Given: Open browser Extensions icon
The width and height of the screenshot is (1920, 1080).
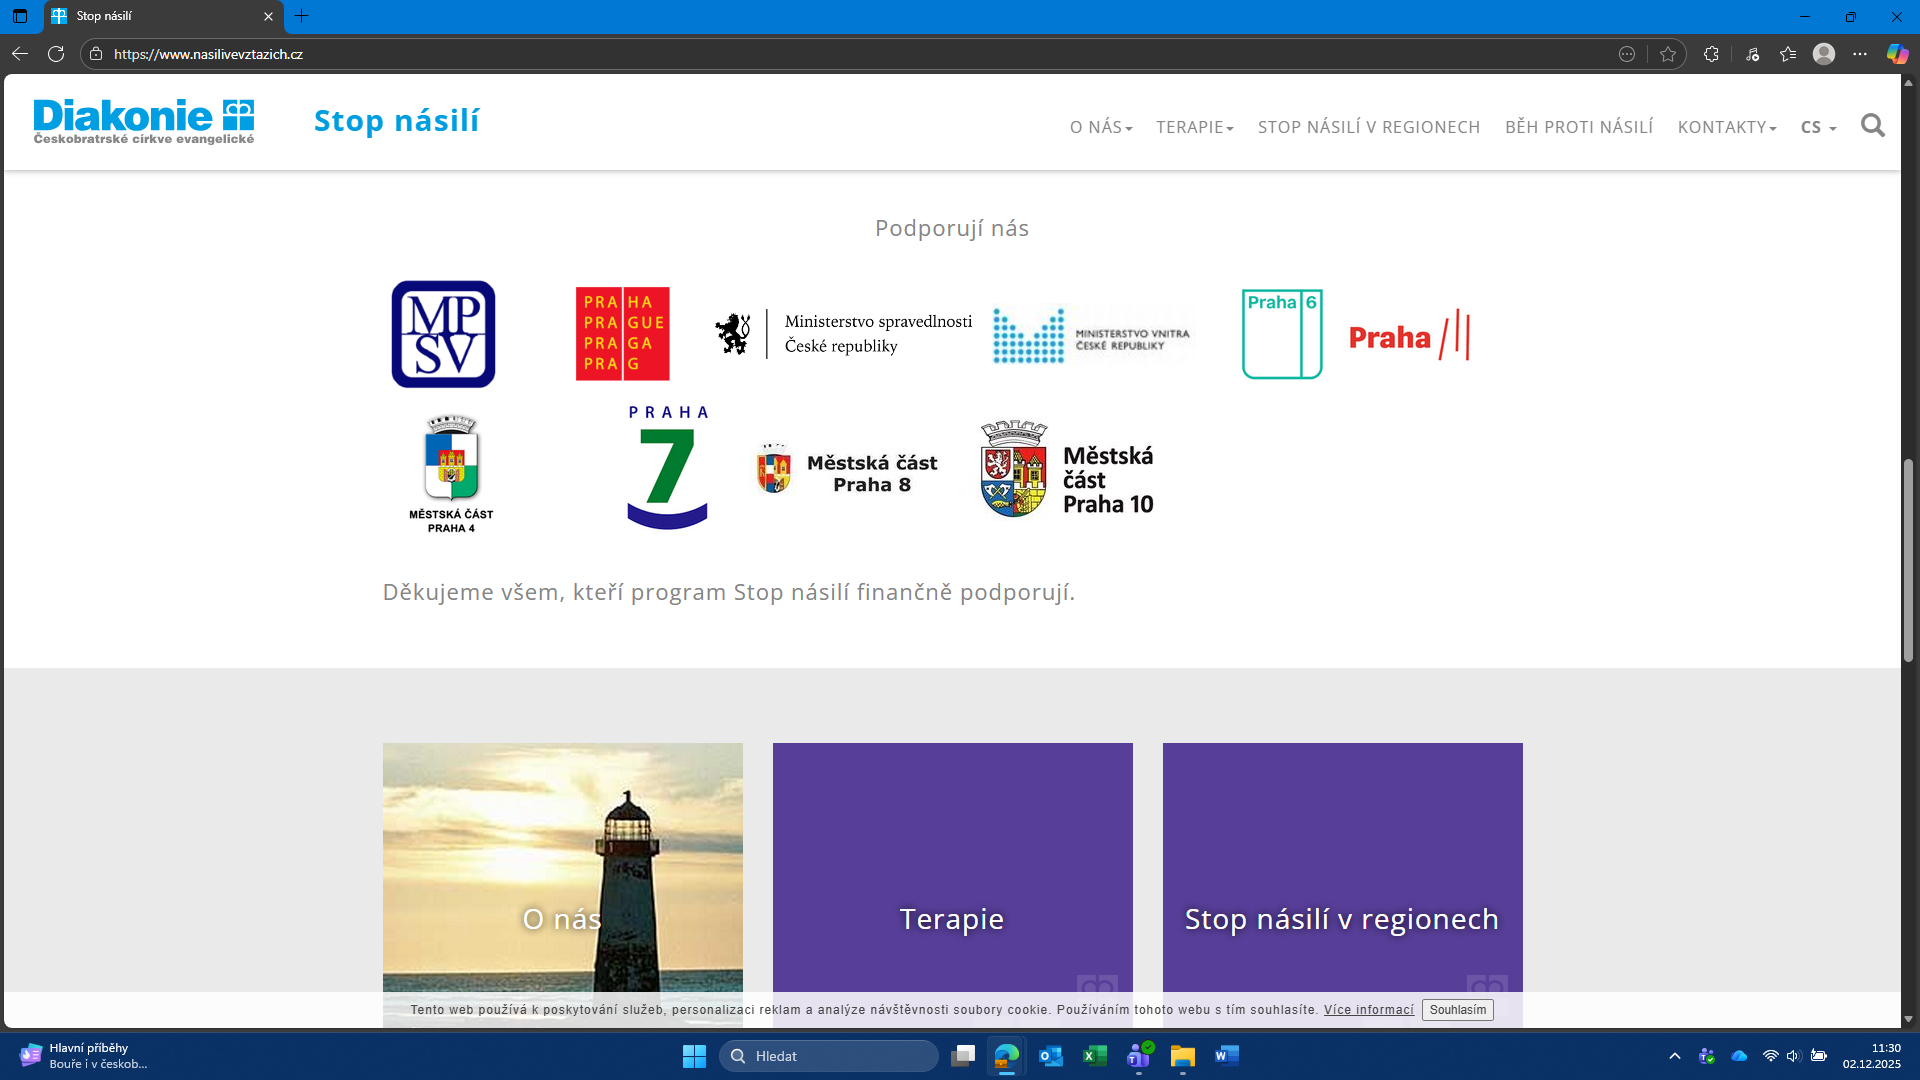Looking at the screenshot, I should [1711, 54].
